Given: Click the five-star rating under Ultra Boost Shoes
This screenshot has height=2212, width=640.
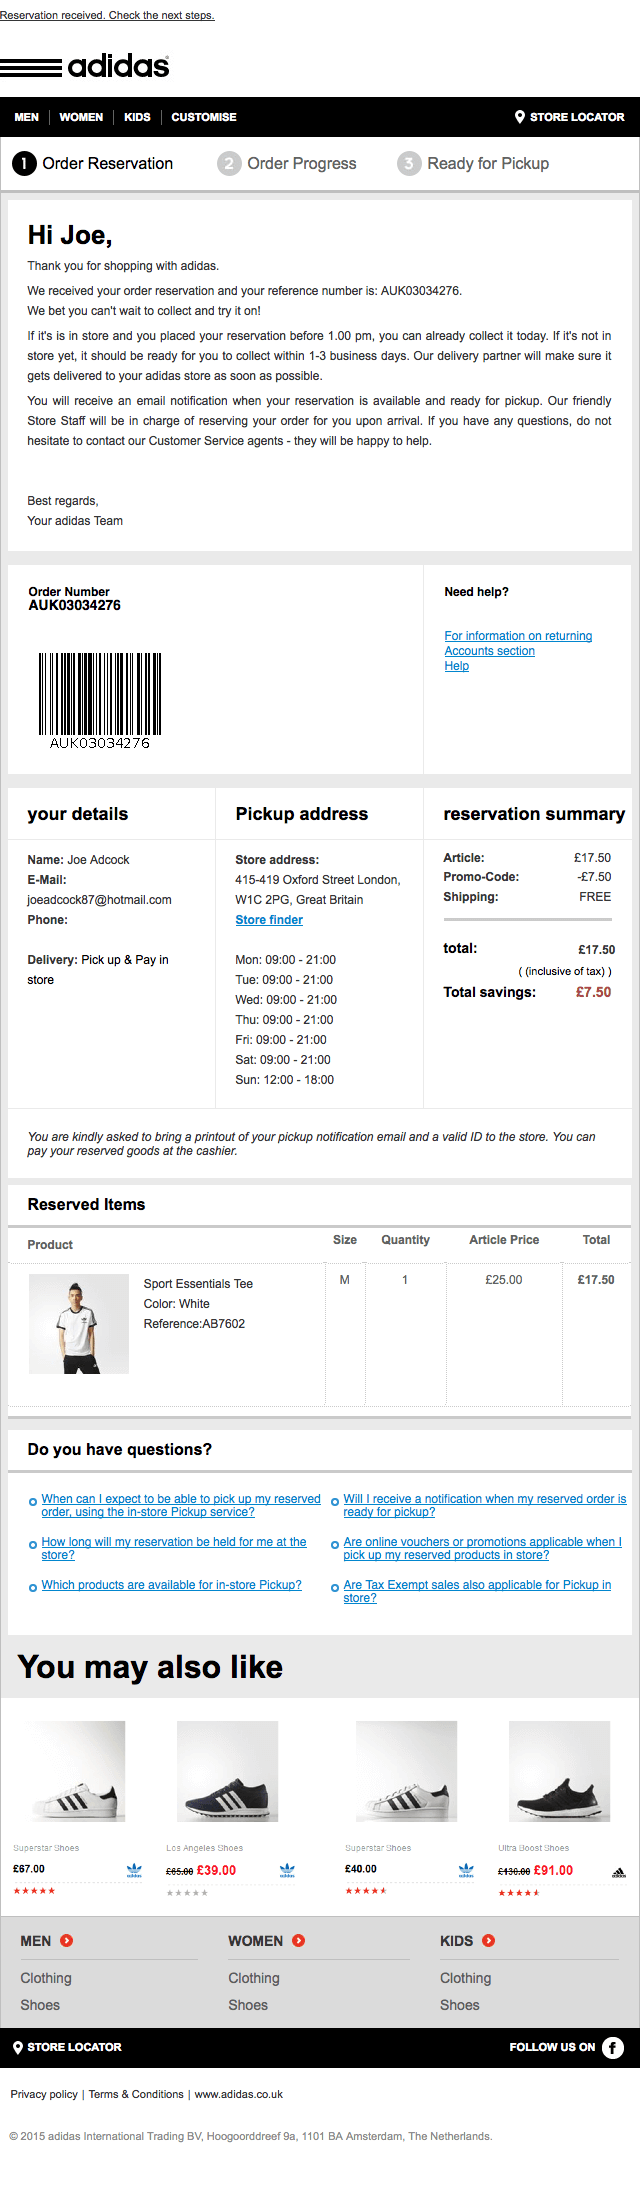Looking at the screenshot, I should [520, 1891].
